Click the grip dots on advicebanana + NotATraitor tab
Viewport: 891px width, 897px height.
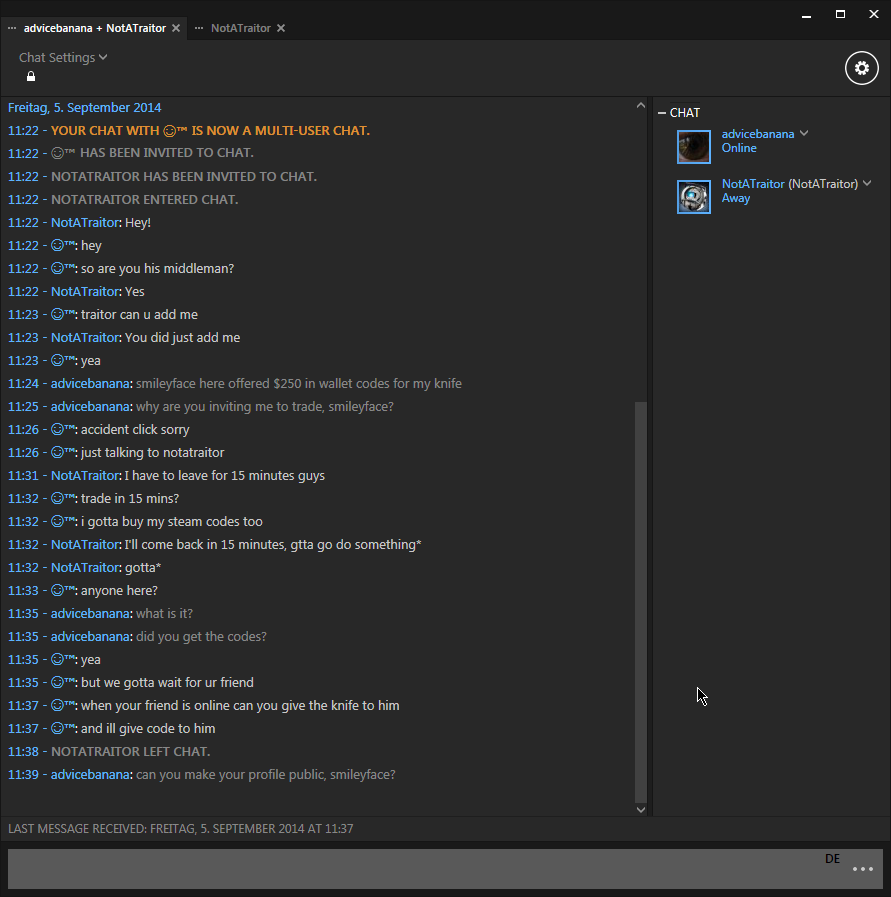pos(12,28)
